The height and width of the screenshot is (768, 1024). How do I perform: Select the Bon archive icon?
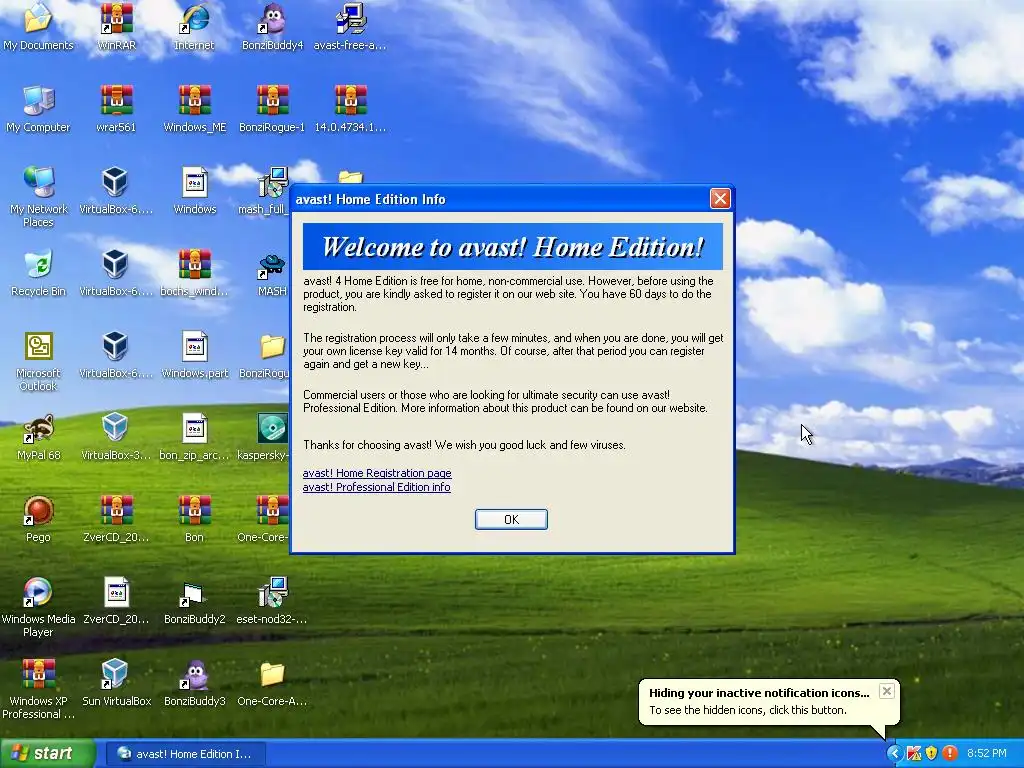[x=195, y=519]
